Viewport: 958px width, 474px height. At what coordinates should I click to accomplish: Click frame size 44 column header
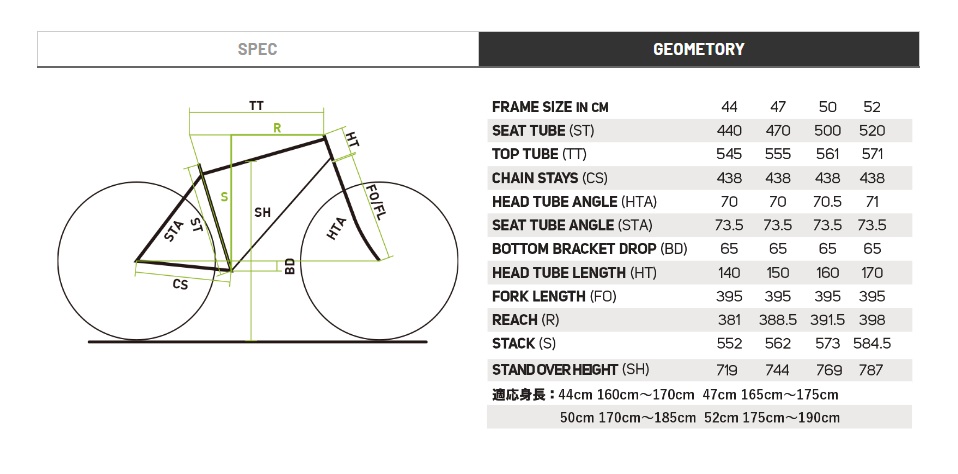click(729, 107)
